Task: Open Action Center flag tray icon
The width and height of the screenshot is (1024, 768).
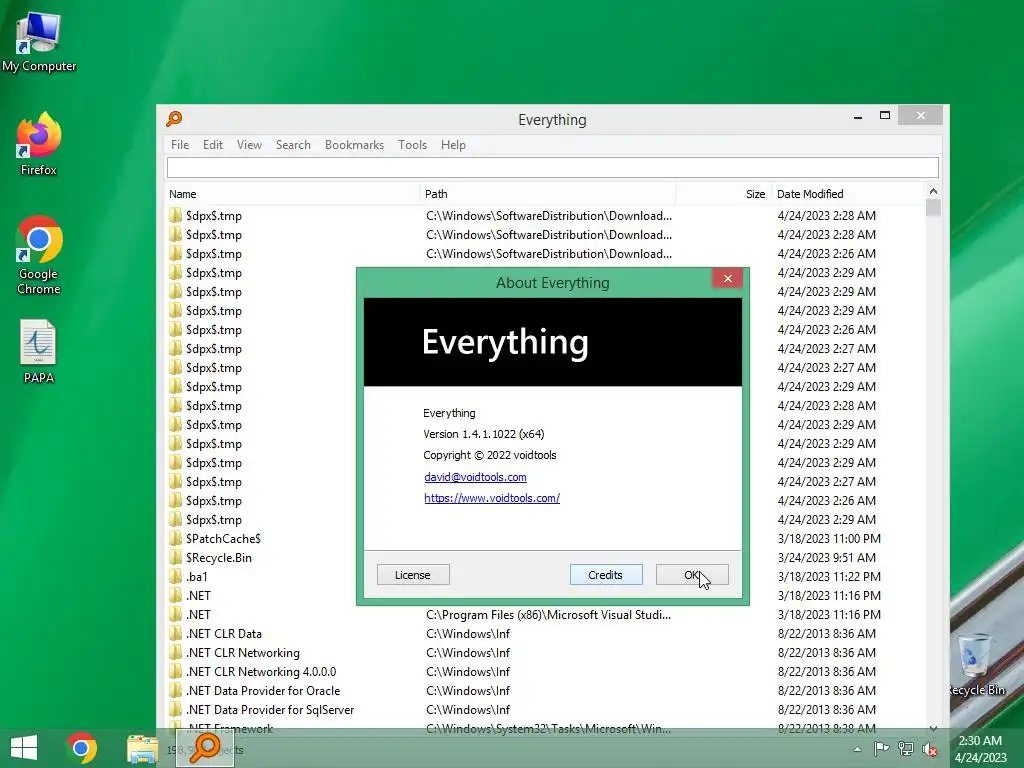Action: (882, 749)
